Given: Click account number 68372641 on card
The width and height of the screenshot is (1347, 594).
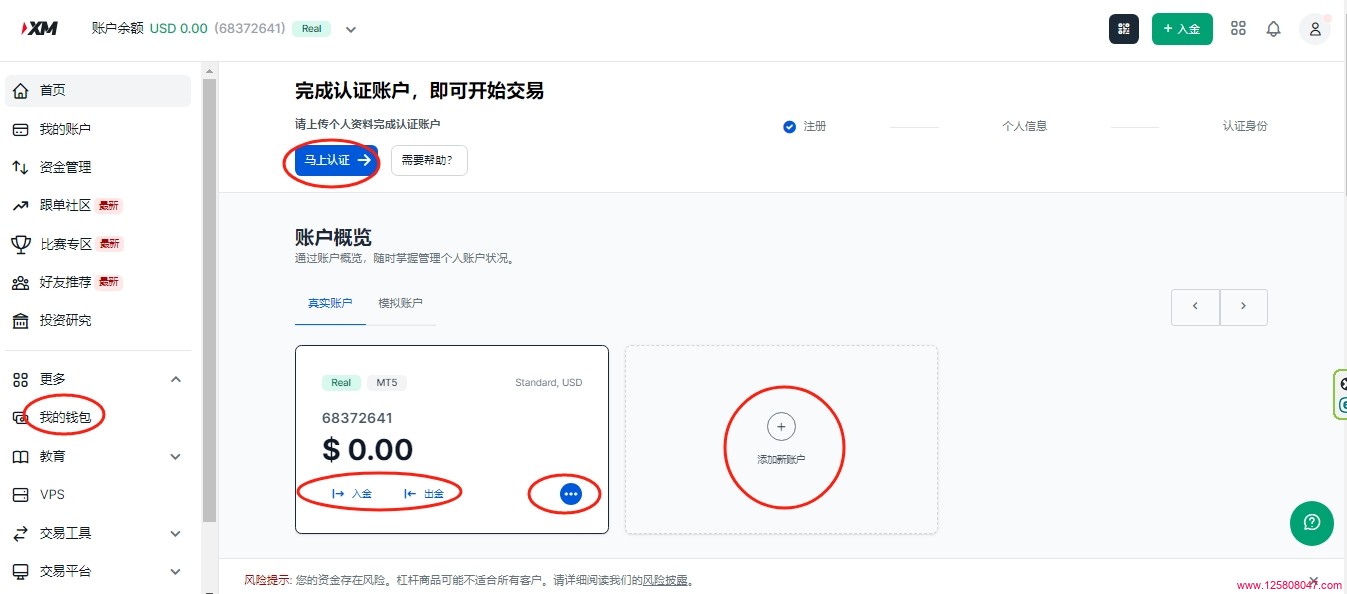Looking at the screenshot, I should pyautogui.click(x=357, y=418).
